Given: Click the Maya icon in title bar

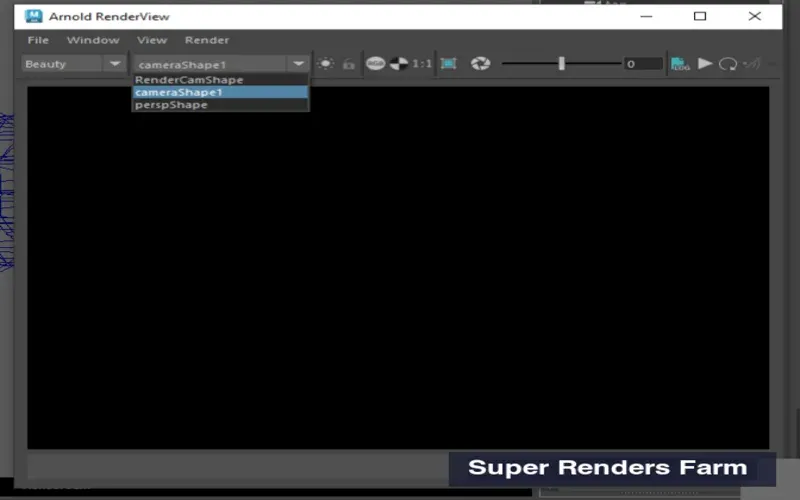Looking at the screenshot, I should click(x=34, y=16).
